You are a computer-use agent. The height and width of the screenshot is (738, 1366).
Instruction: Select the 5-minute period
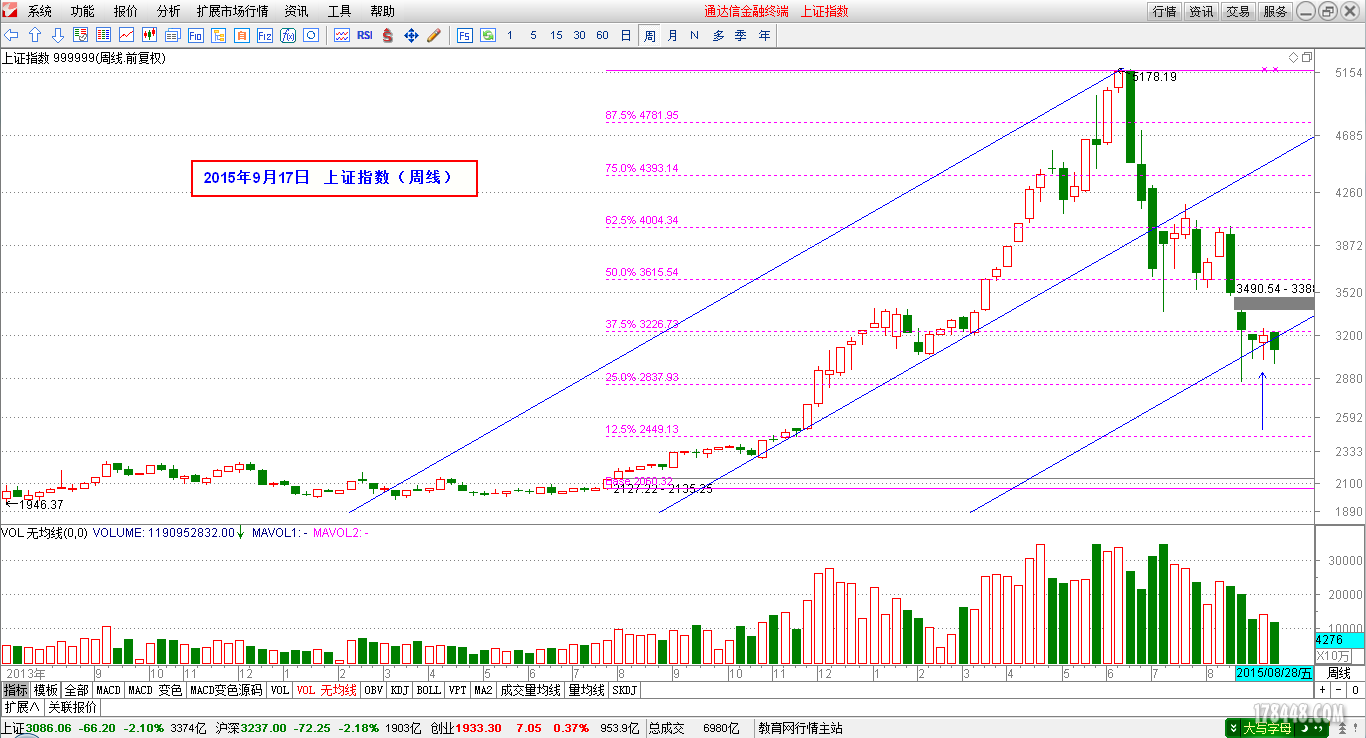click(x=533, y=35)
